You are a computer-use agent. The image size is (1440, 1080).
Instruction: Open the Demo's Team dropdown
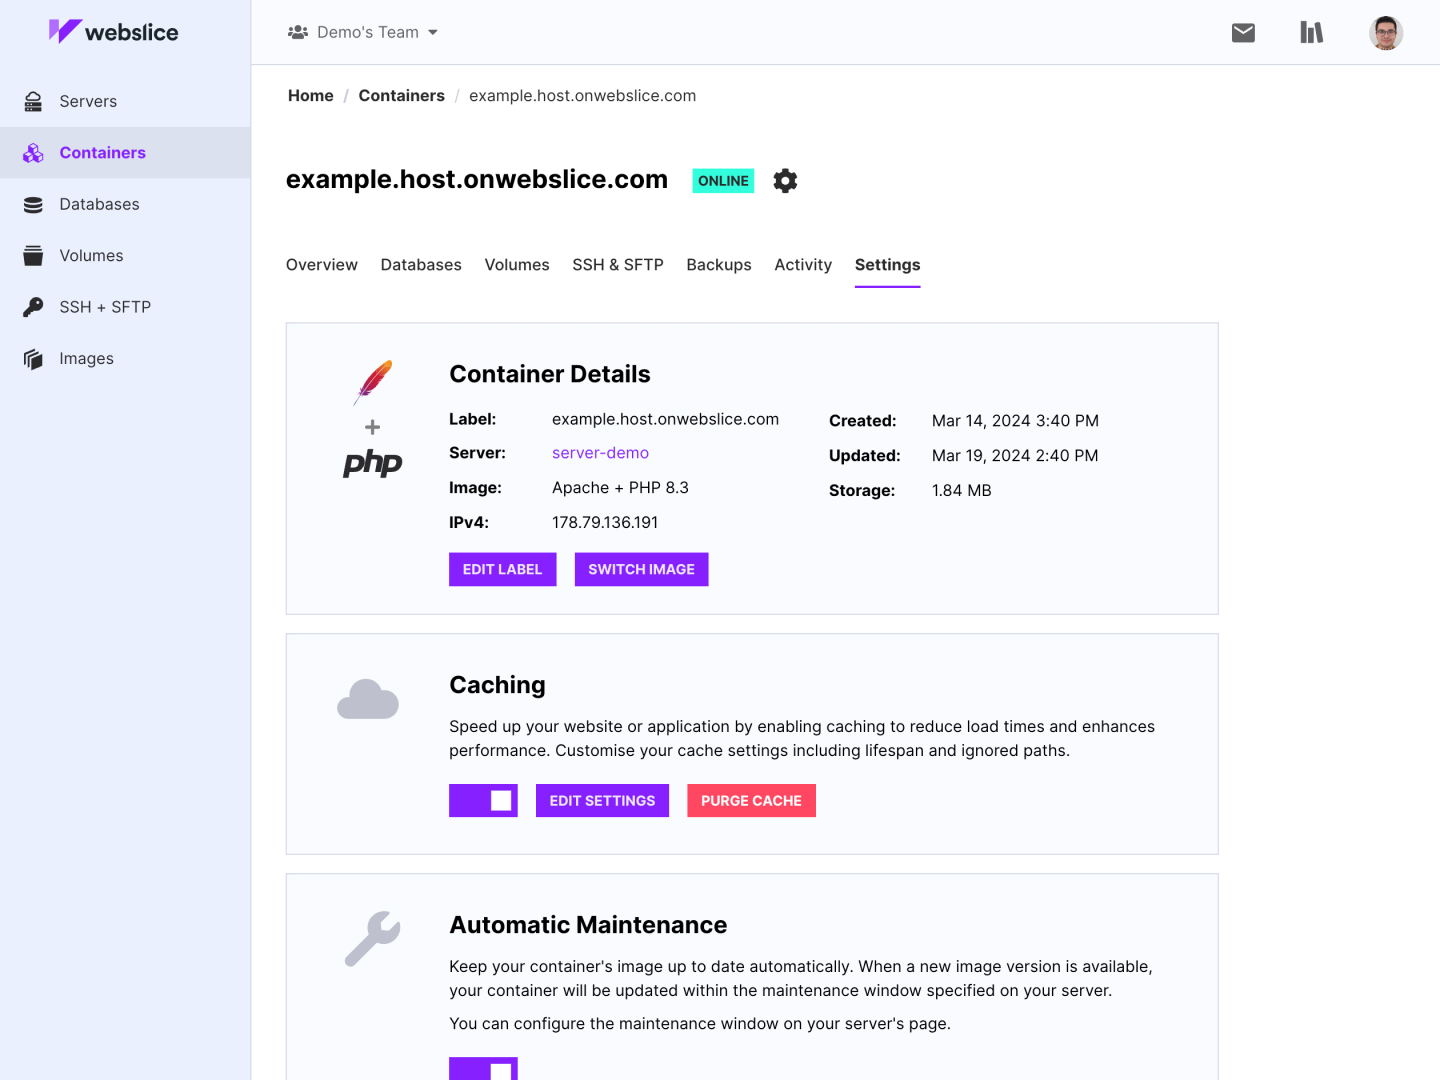click(363, 31)
